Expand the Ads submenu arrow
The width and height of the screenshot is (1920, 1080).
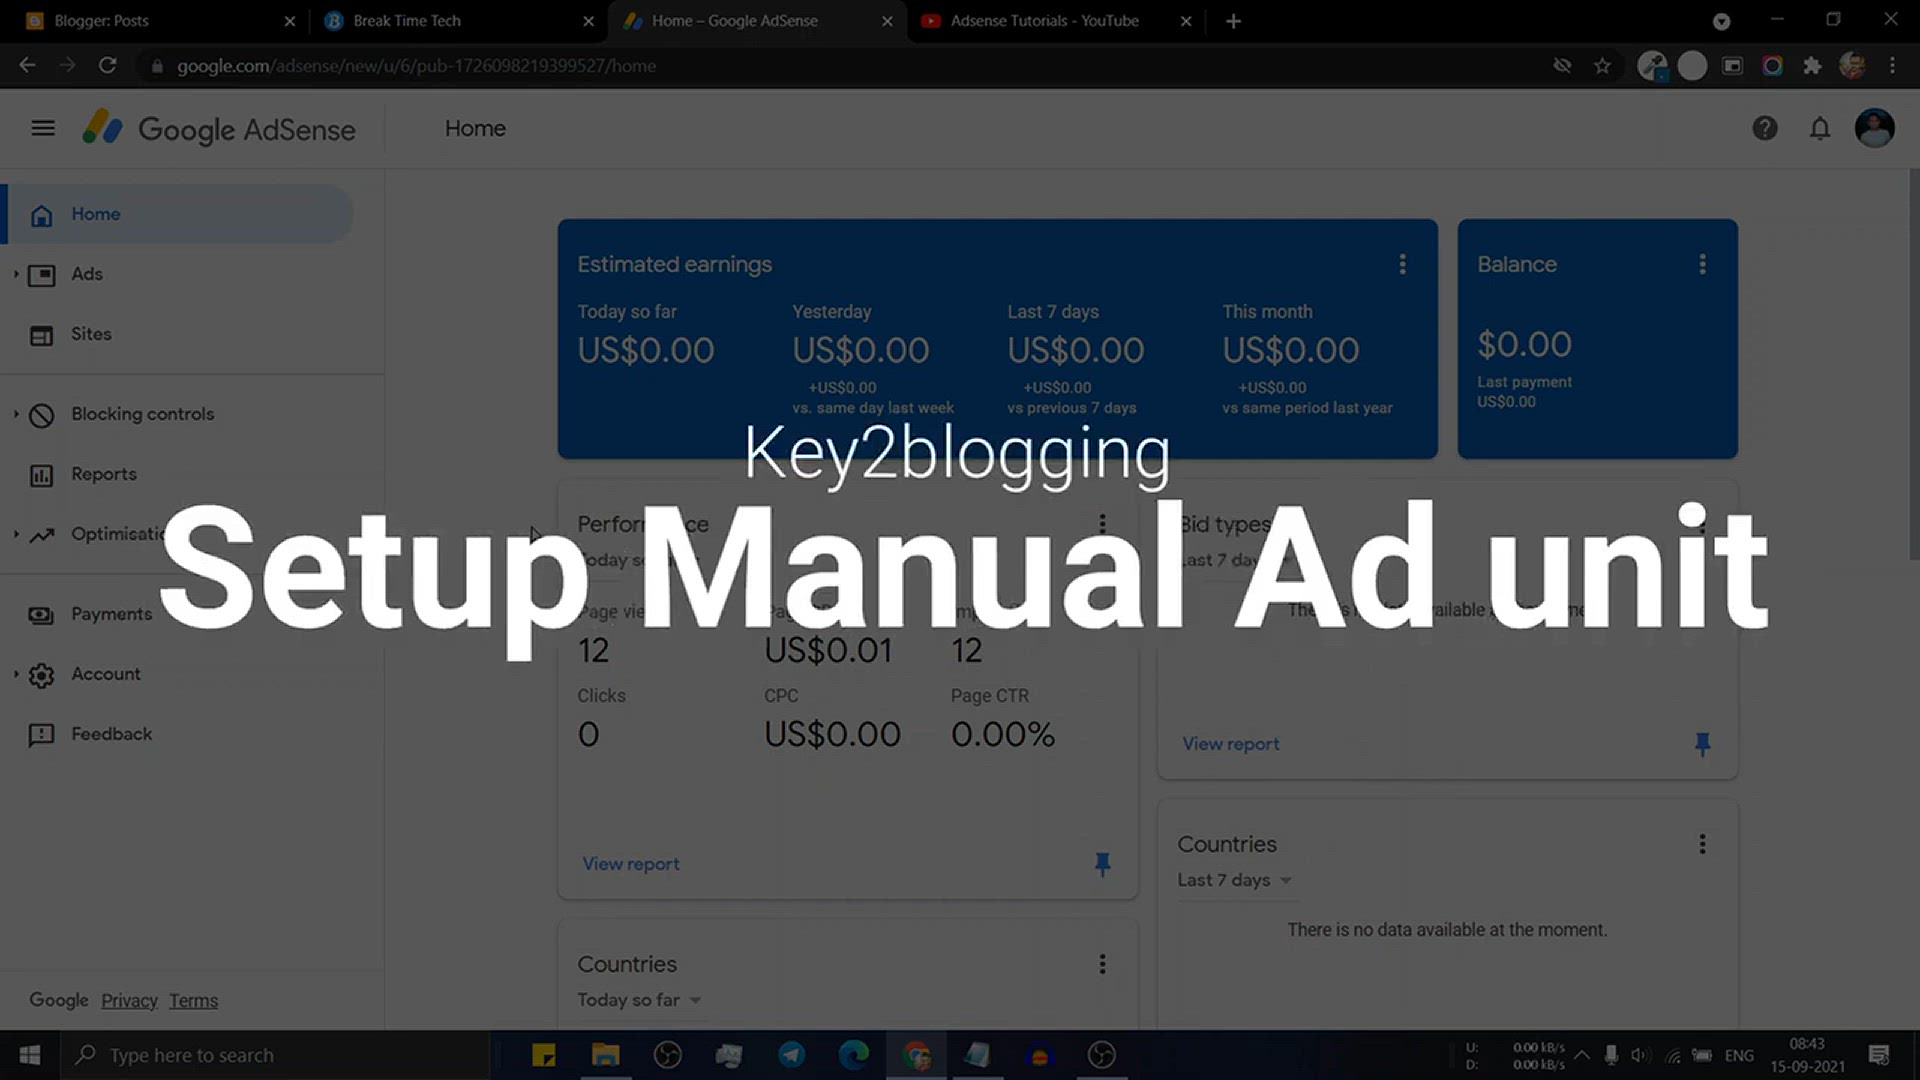coord(16,274)
